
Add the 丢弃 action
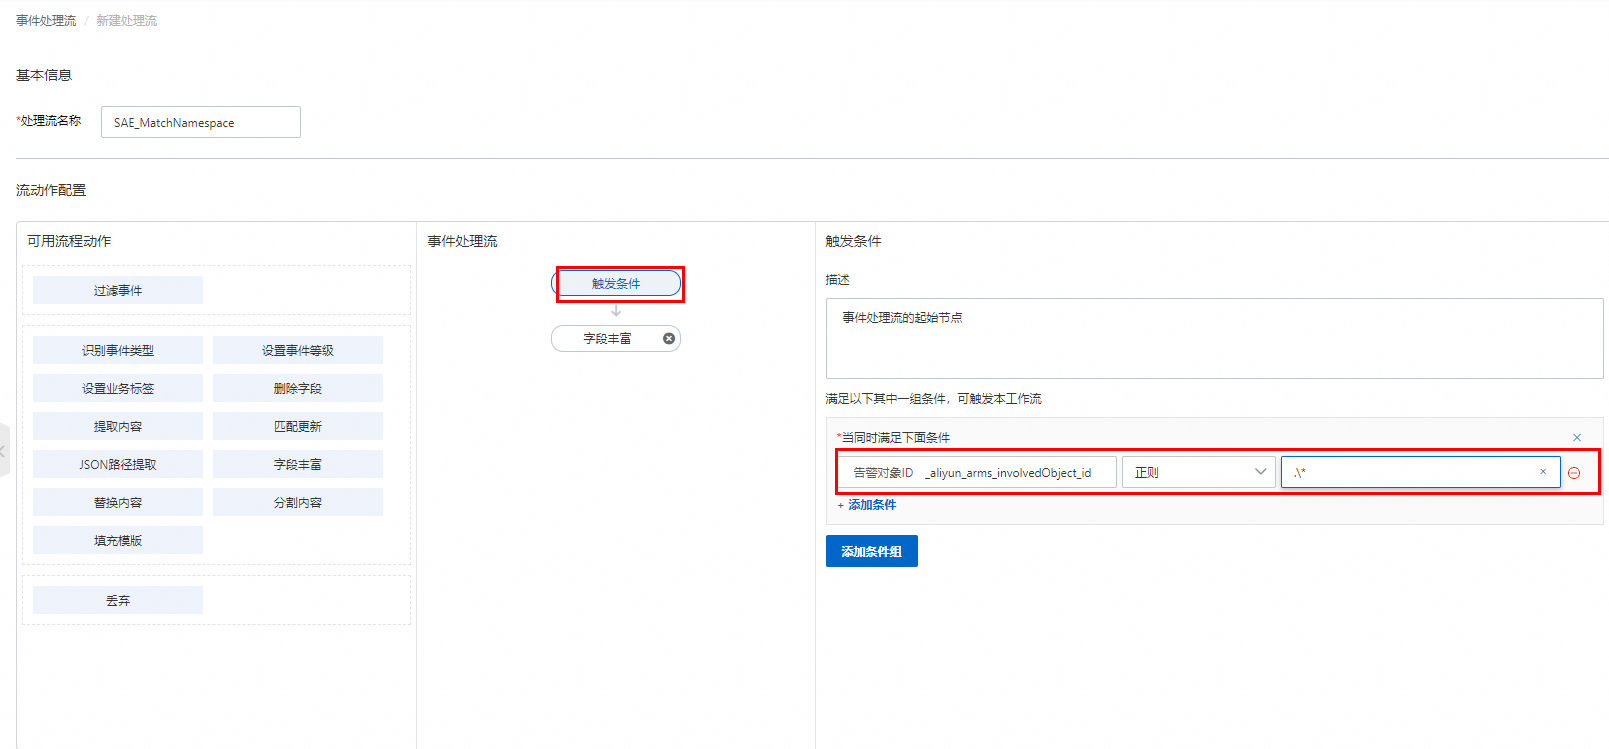point(118,600)
